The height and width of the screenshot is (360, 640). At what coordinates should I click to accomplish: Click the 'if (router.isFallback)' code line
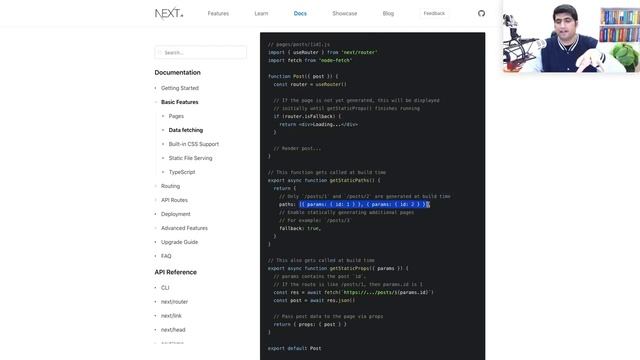pos(307,116)
